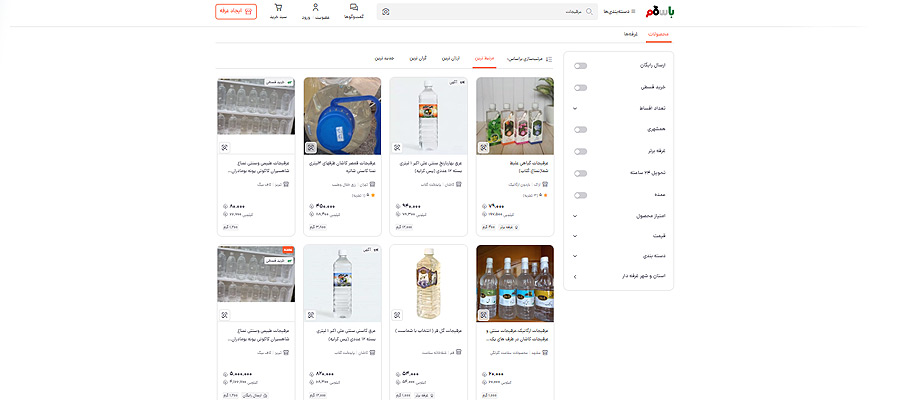900x400 pixels.
Task: Toggle the 24-hour delivery filter
Action: (x=580, y=172)
